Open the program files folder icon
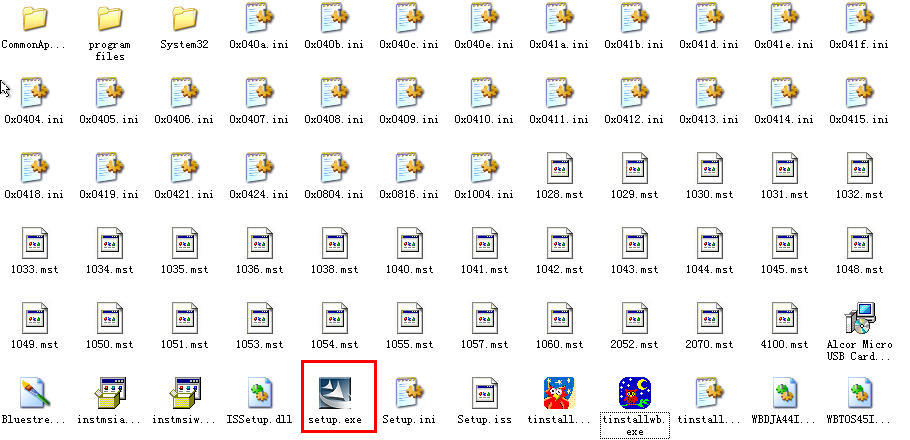Viewport: 910px width, 440px height. click(x=110, y=19)
